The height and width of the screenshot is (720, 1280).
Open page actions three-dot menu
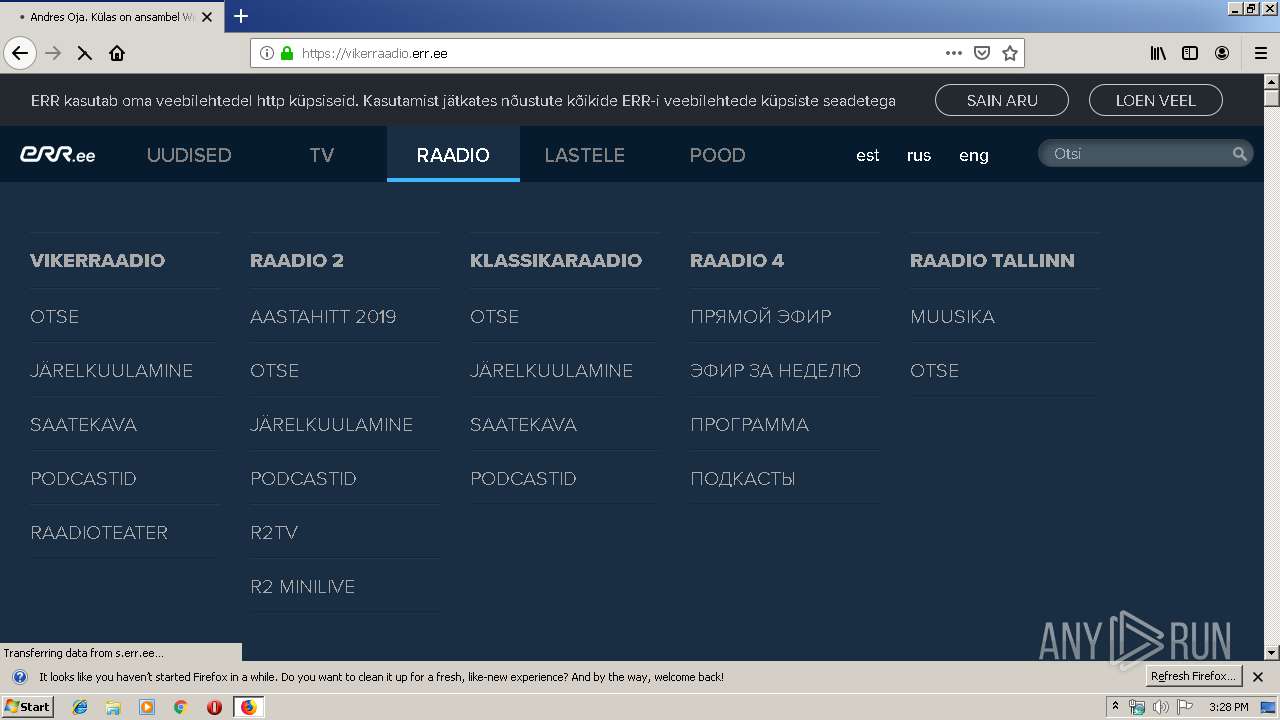point(954,53)
